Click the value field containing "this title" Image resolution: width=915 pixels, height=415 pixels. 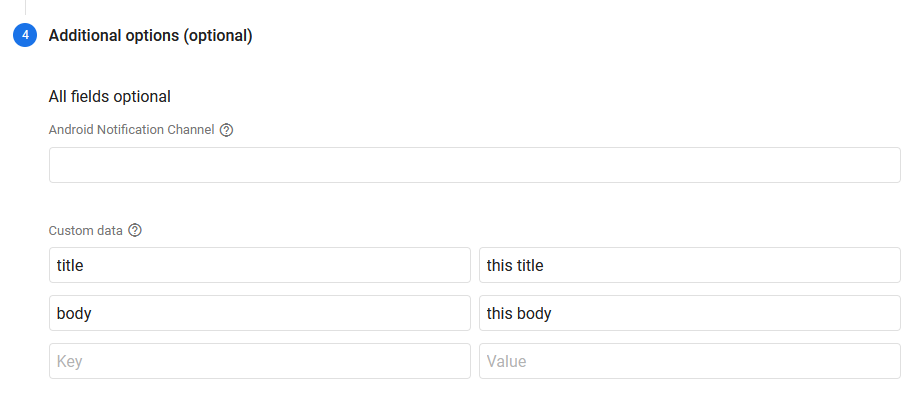689,265
